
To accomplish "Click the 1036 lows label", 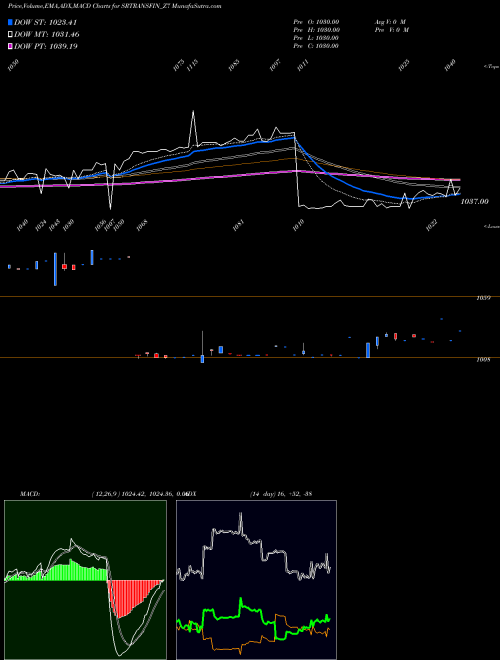I will (100, 225).
